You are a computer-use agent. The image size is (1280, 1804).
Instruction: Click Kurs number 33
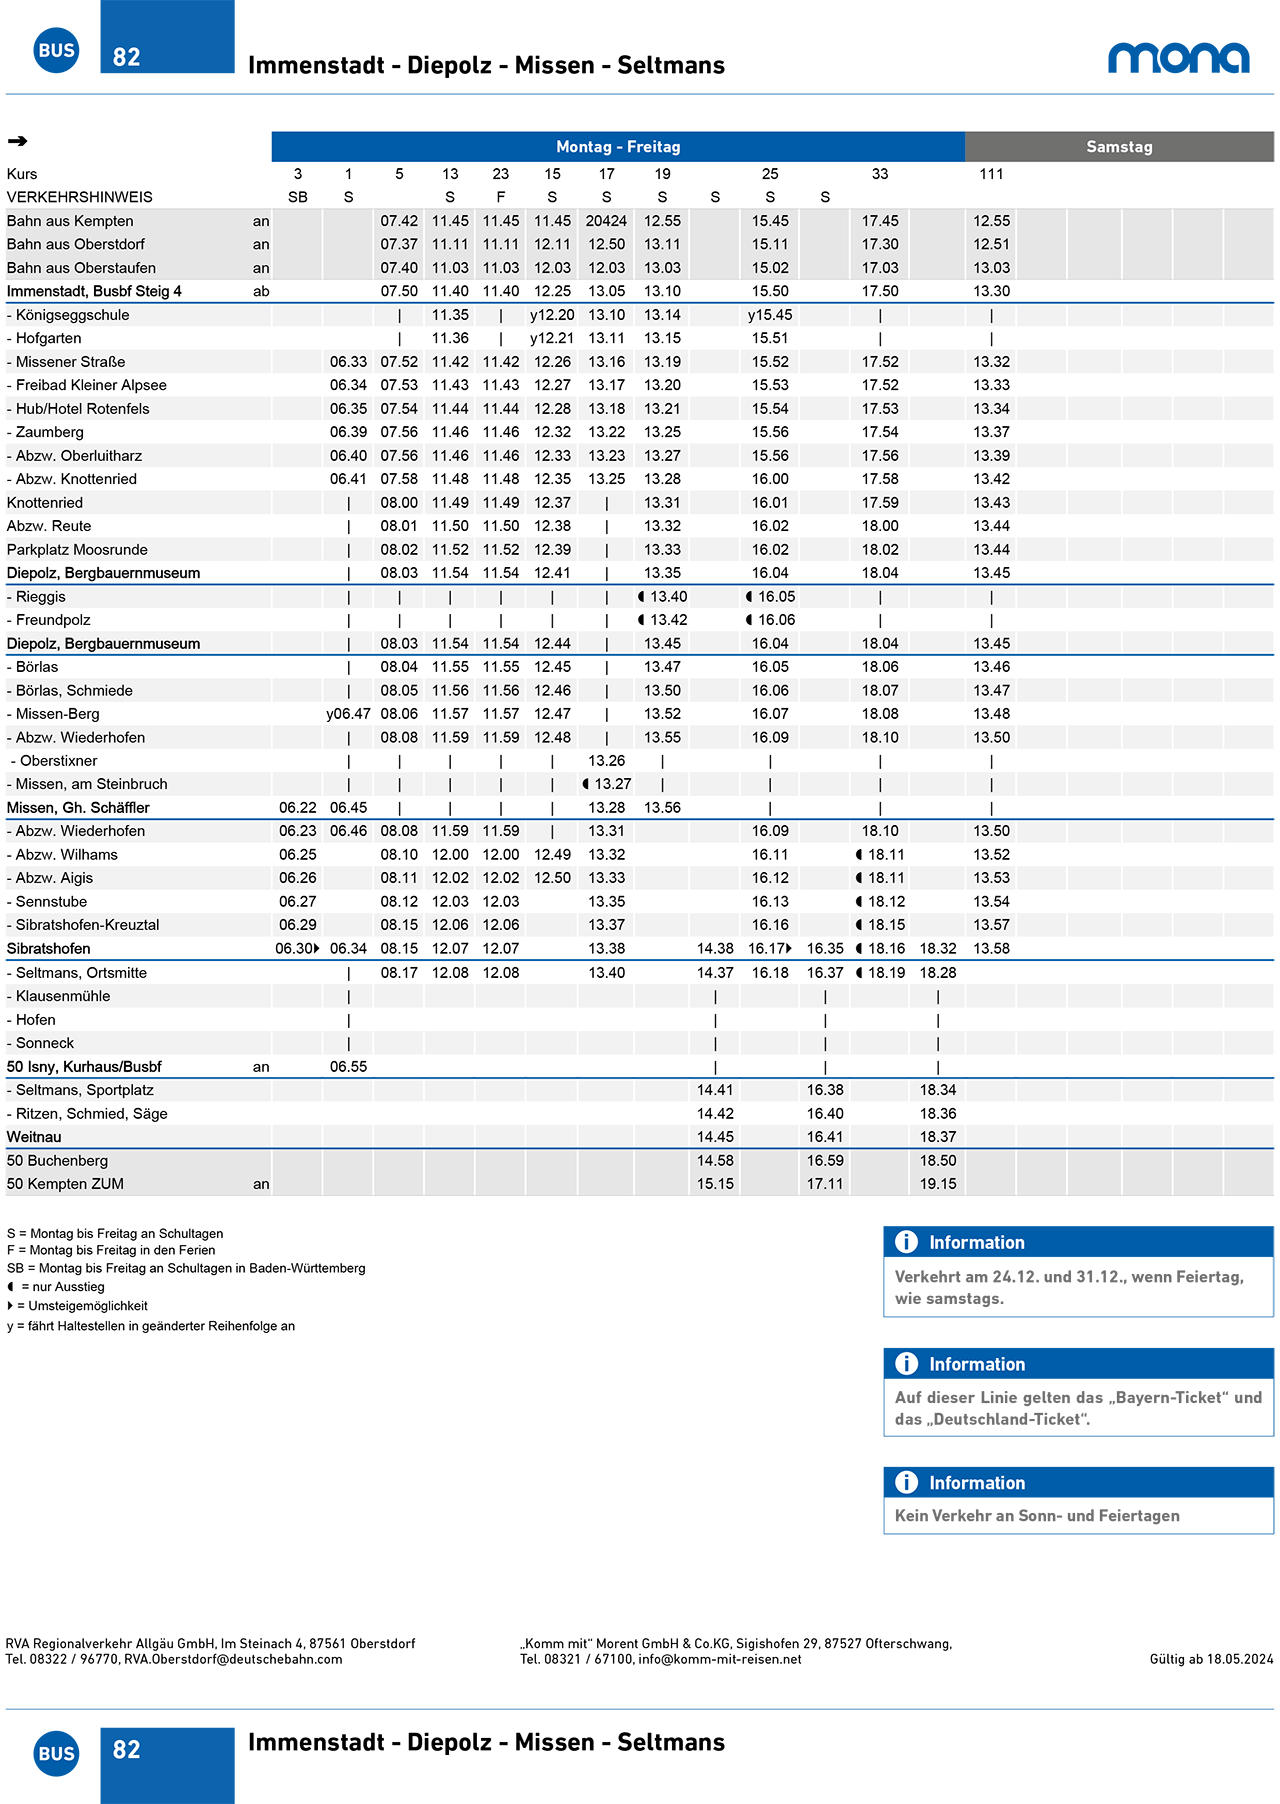tap(880, 174)
